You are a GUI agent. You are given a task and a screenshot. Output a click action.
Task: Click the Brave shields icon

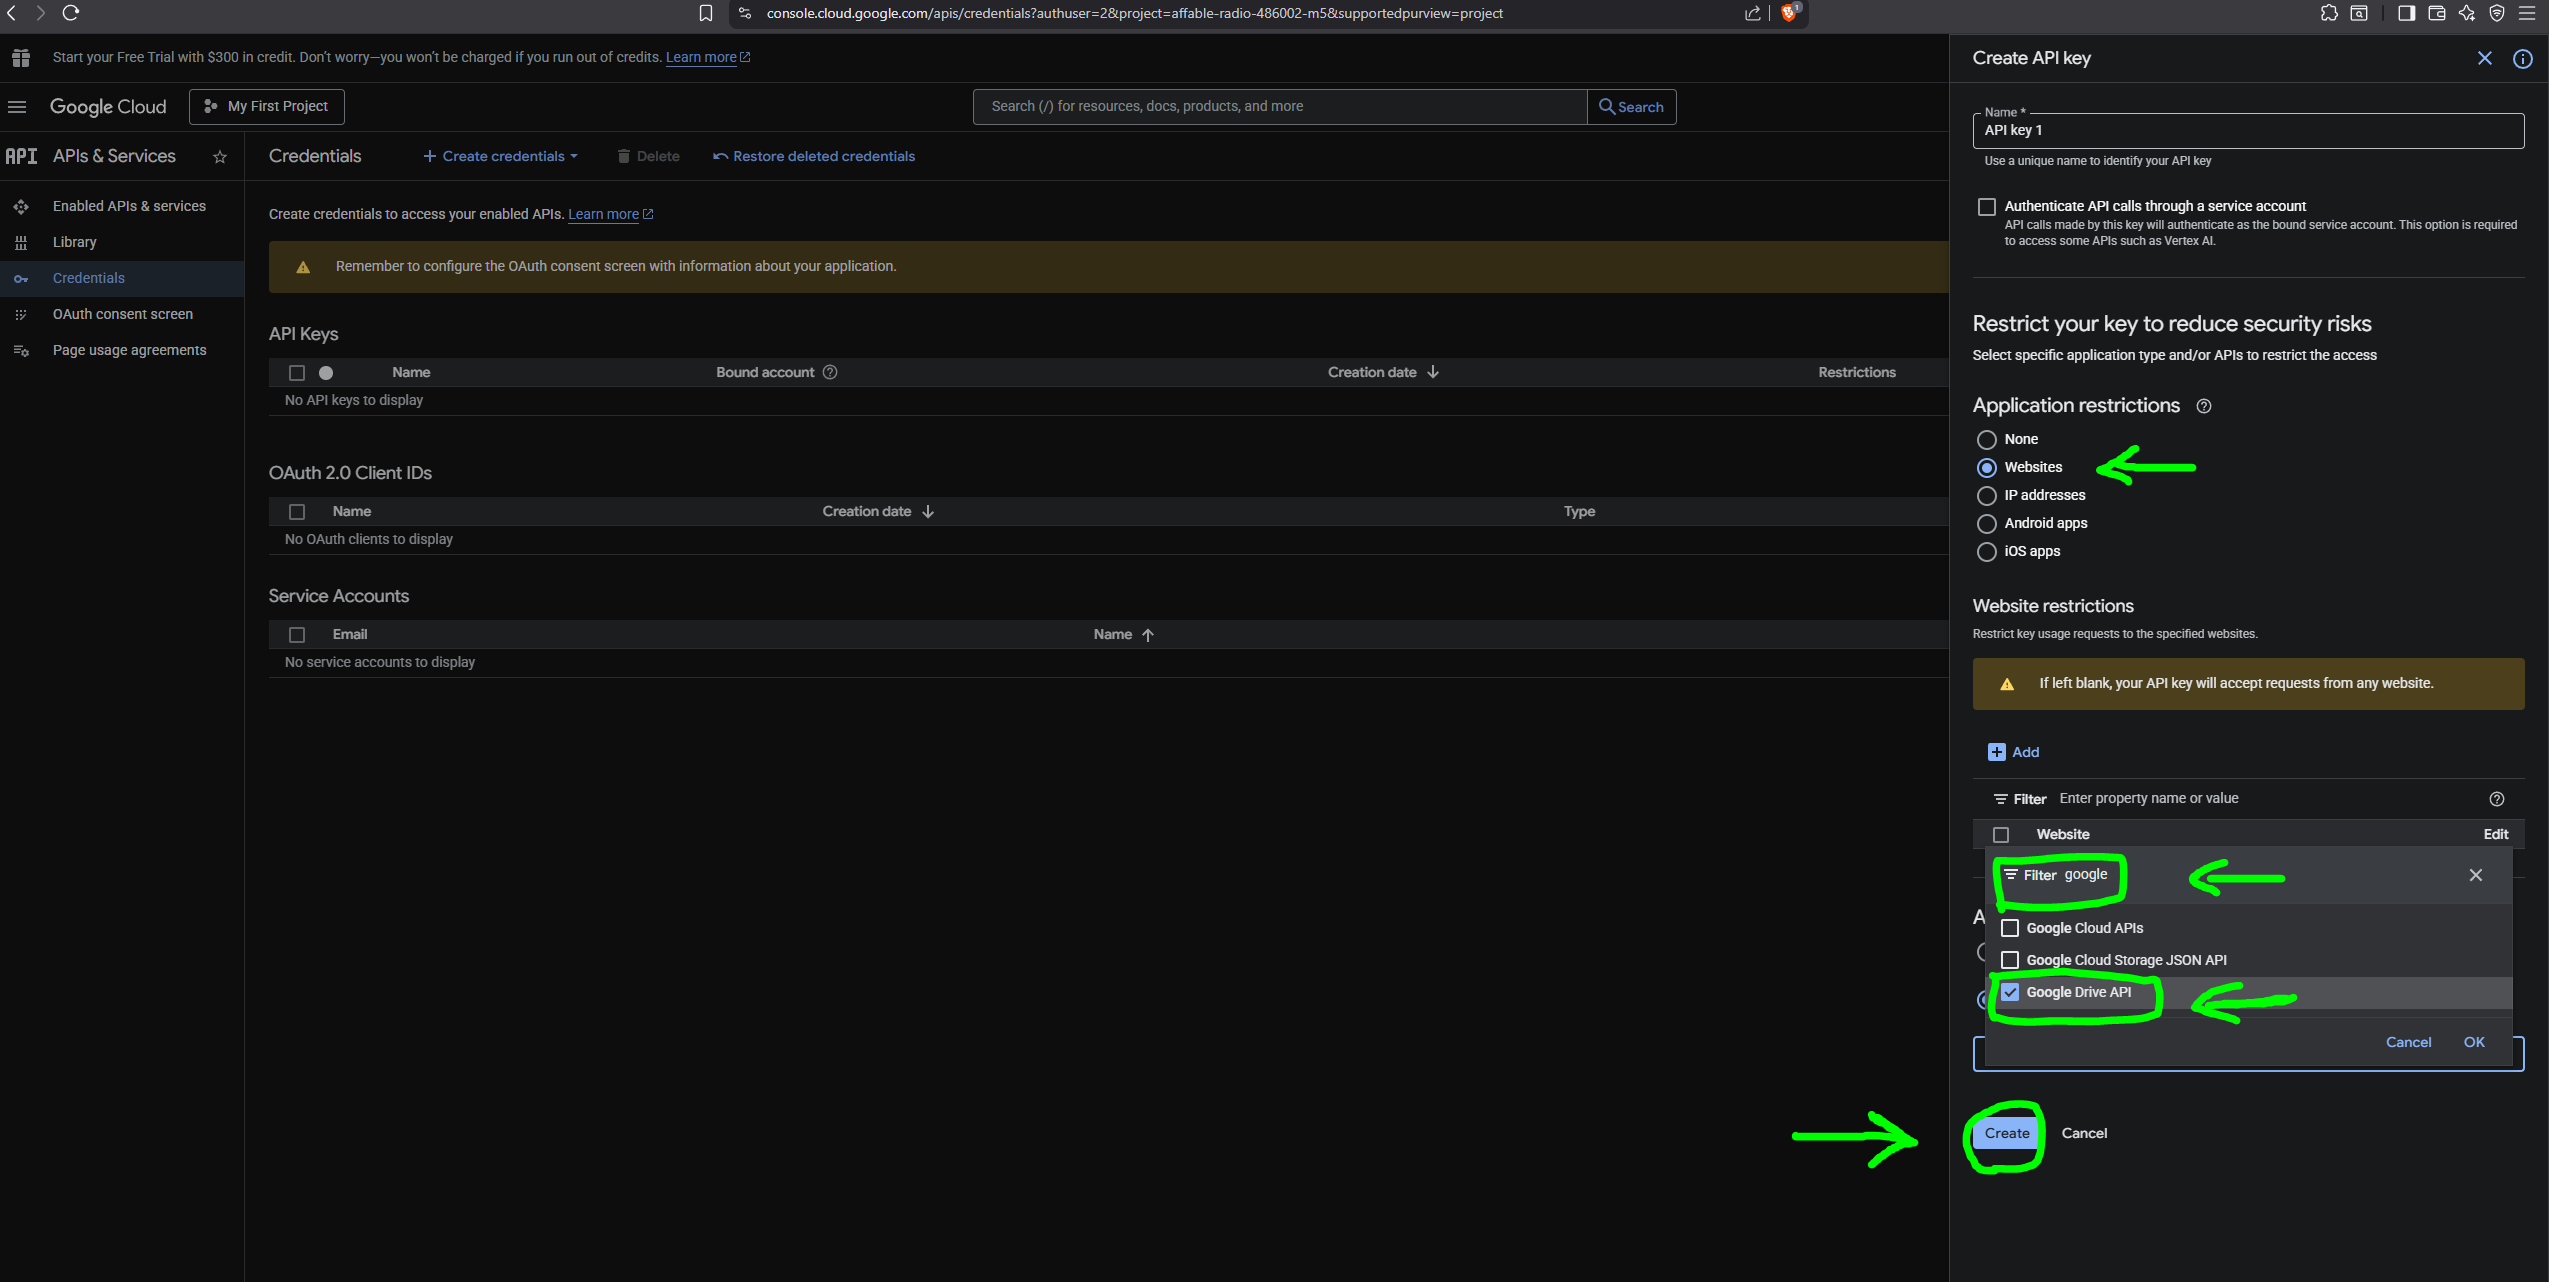coord(1789,13)
